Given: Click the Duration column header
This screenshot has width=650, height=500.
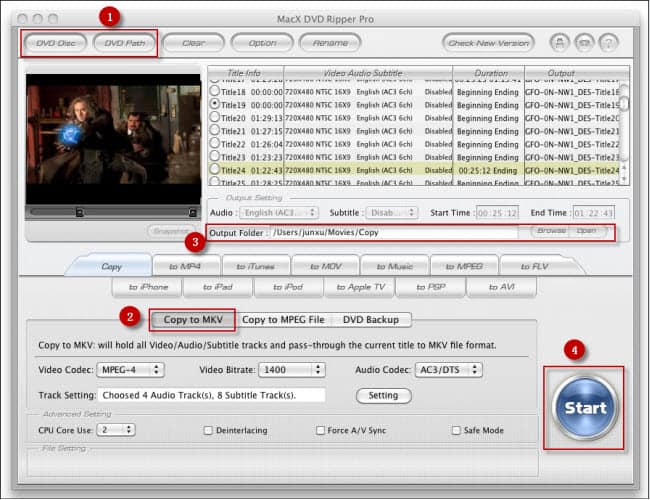Looking at the screenshot, I should coord(489,73).
